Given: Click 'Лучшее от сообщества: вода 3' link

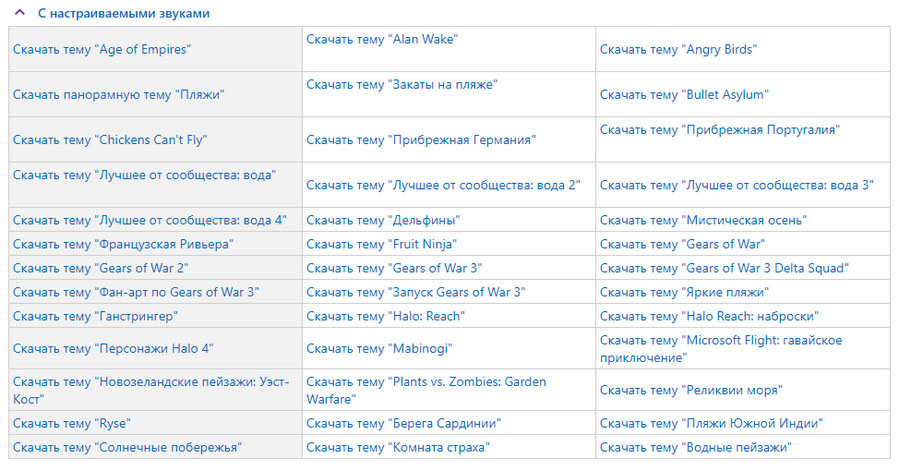Looking at the screenshot, I should pos(736,185).
